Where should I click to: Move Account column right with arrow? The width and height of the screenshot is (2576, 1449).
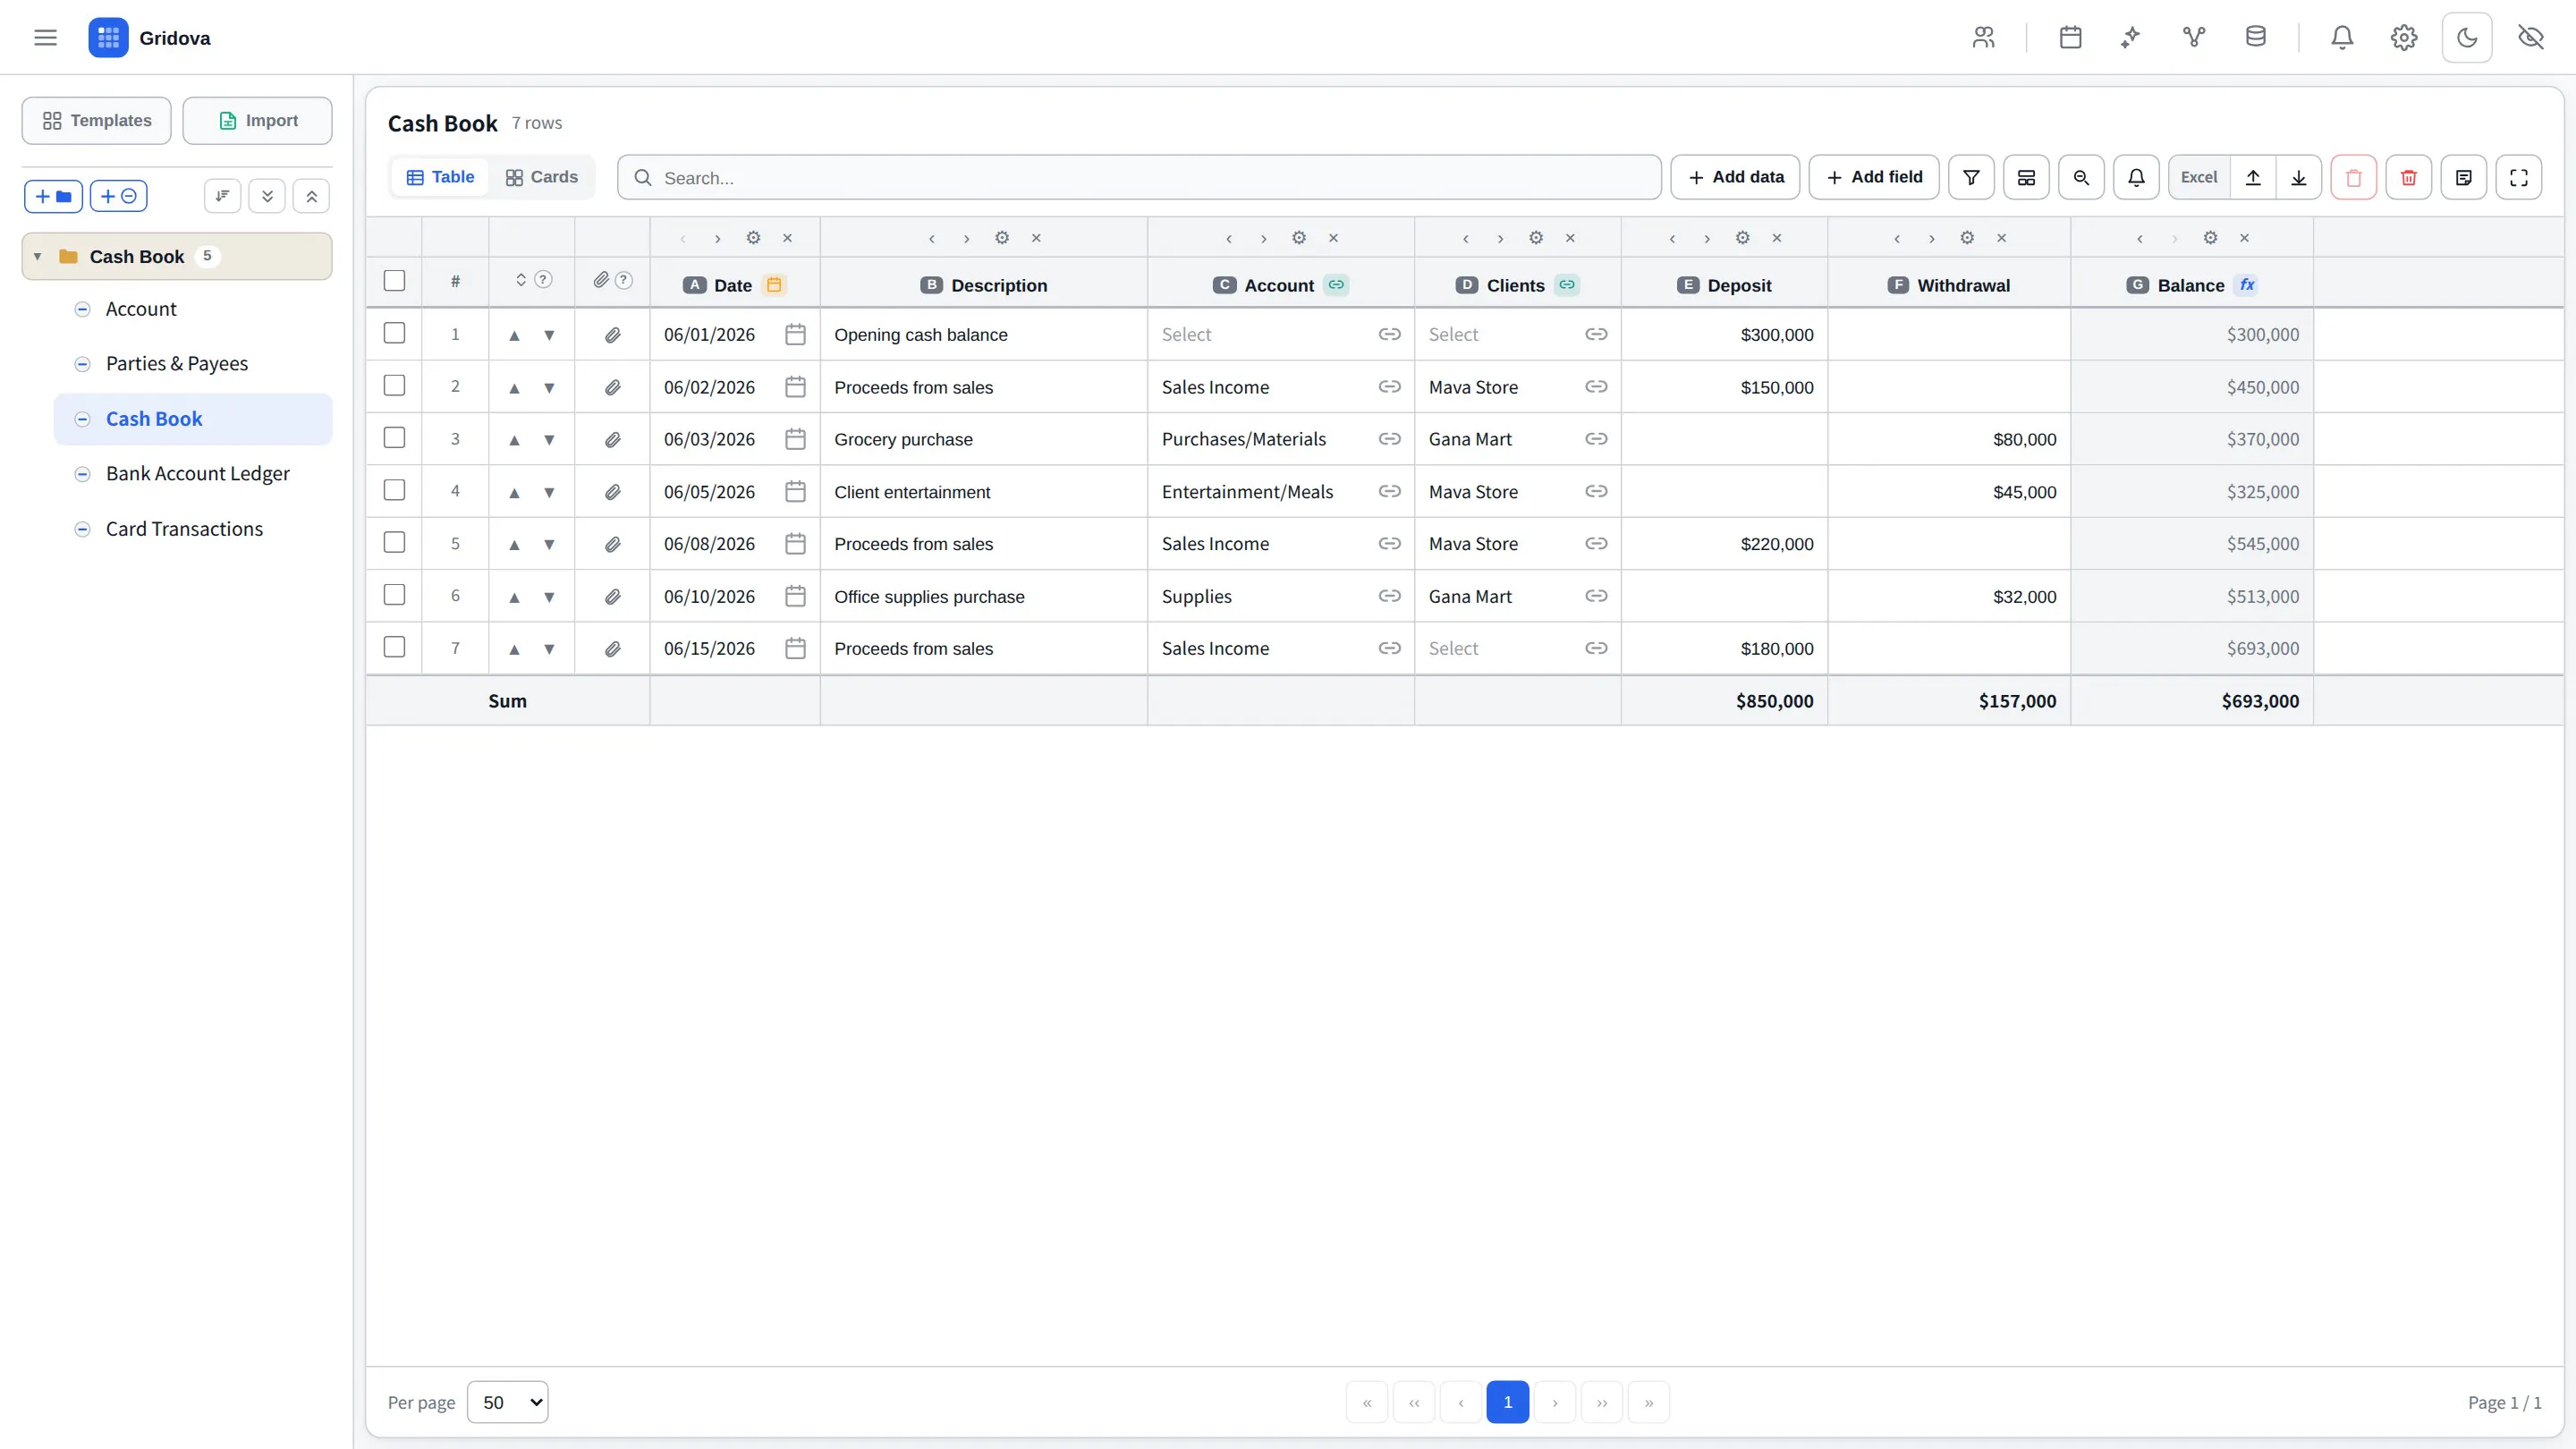[x=1264, y=237]
